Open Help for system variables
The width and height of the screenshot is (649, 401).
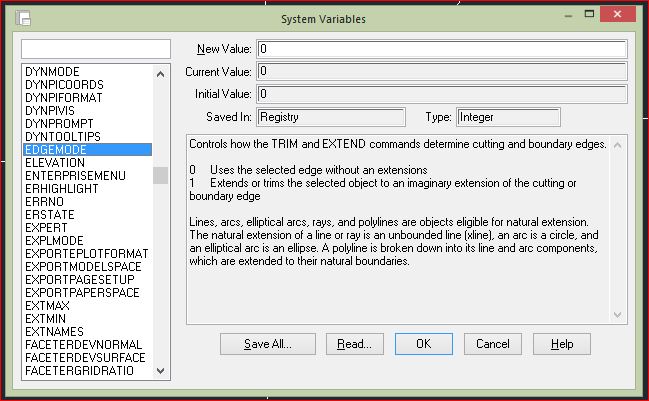pos(562,344)
